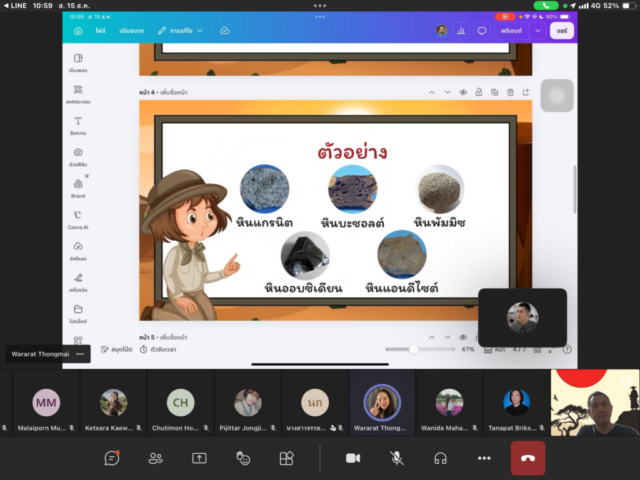Unmute the microphone in call bar
This screenshot has width=640, height=480.
point(396,458)
